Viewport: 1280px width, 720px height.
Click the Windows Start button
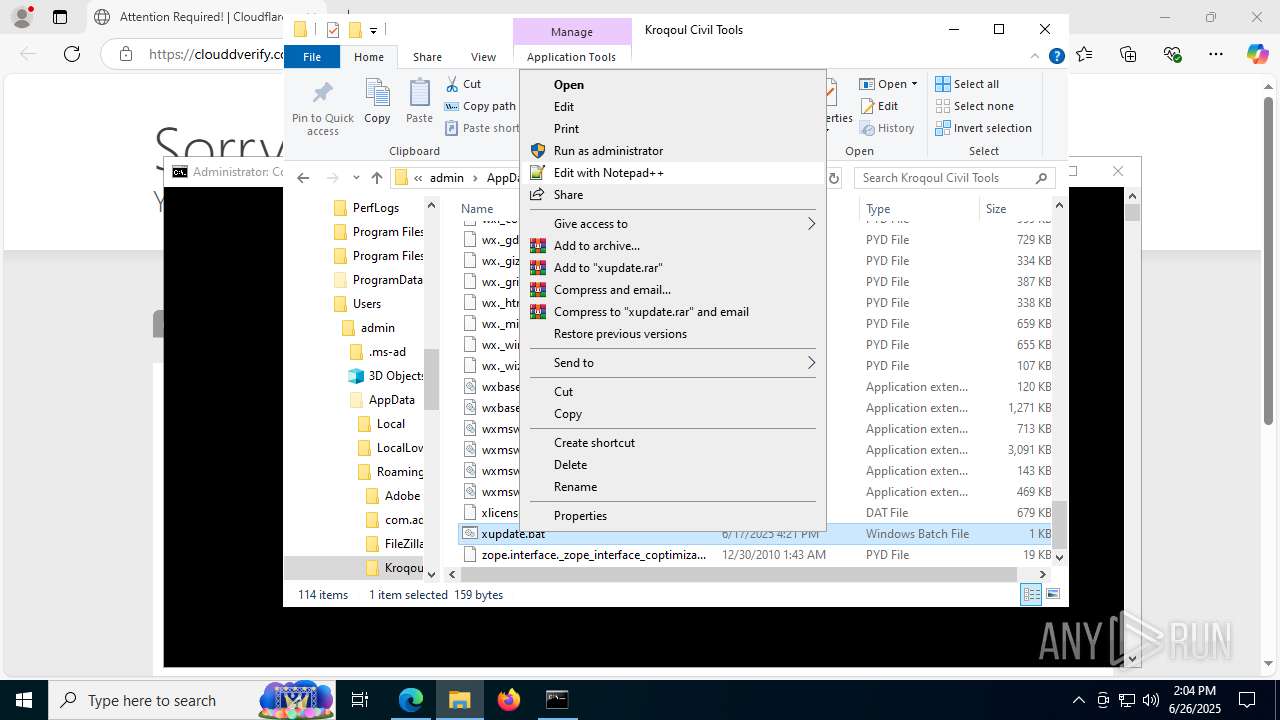[x=24, y=700]
